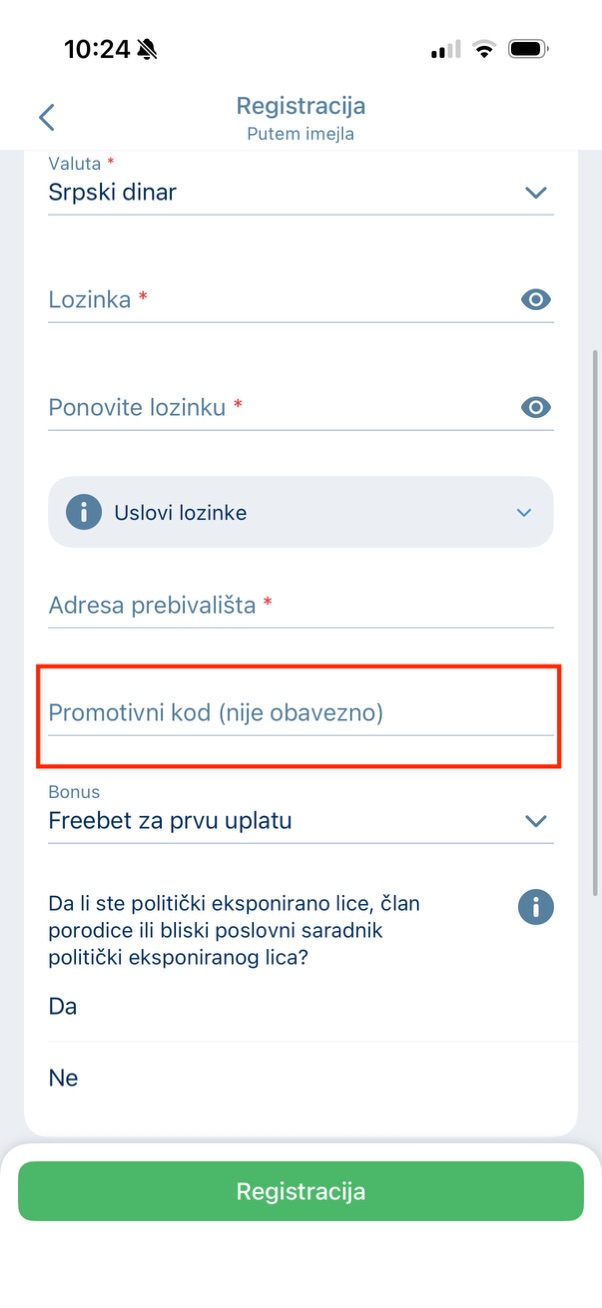Tap the info icon beside Uslovi lozinke
The width and height of the screenshot is (602, 1308).
click(84, 513)
